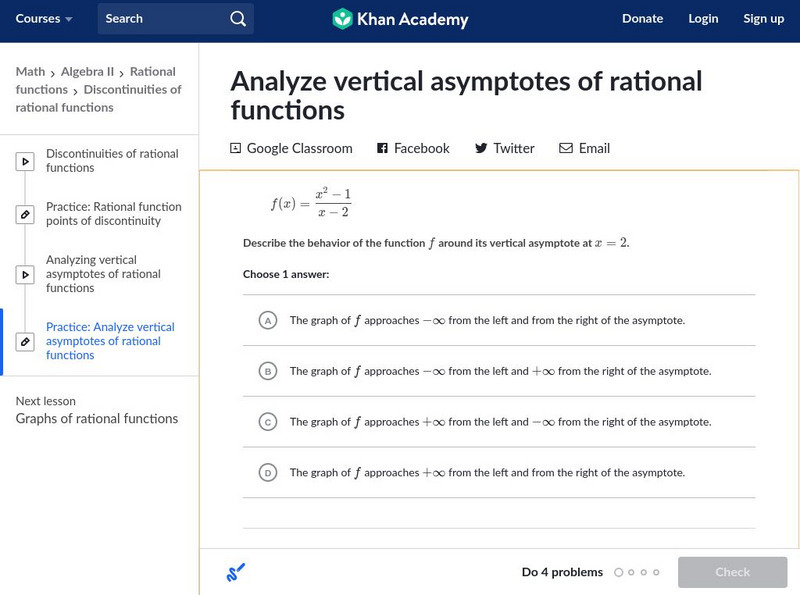Open Analyzing vertical asymptotes video lesson
Screen dimensions: 800x595
coord(103,274)
